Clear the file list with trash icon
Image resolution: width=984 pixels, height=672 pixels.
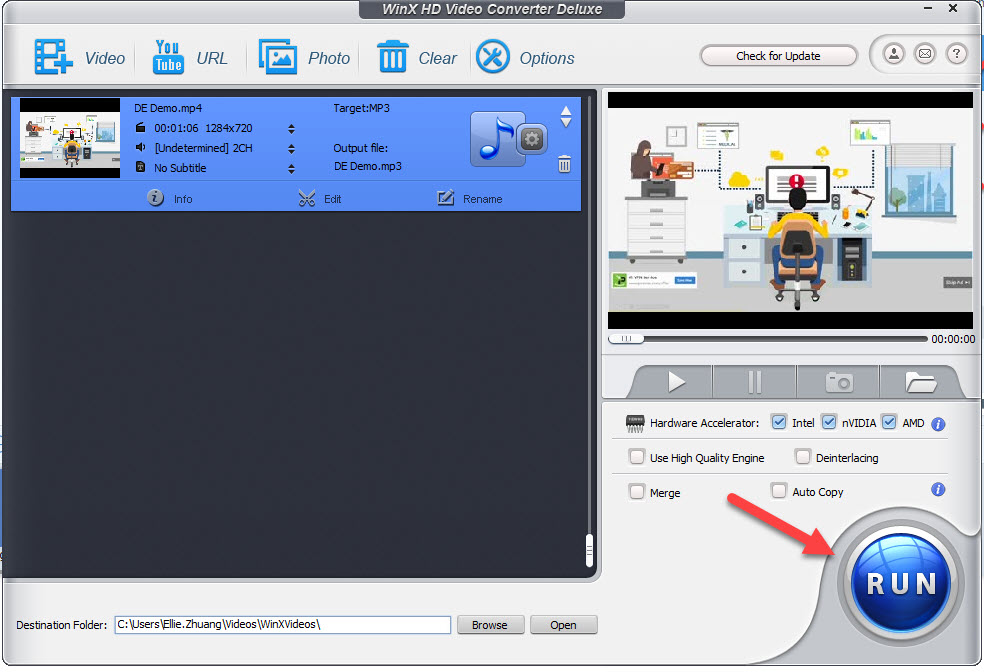392,57
